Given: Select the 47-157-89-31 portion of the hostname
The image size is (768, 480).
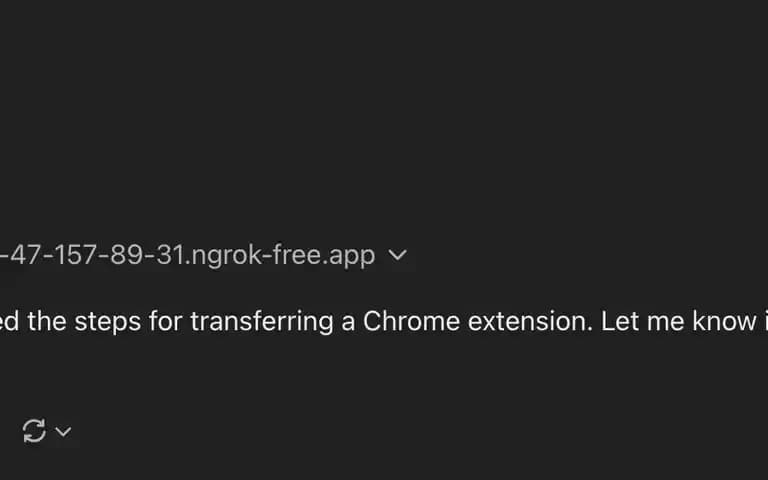Looking at the screenshot, I should (97, 255).
